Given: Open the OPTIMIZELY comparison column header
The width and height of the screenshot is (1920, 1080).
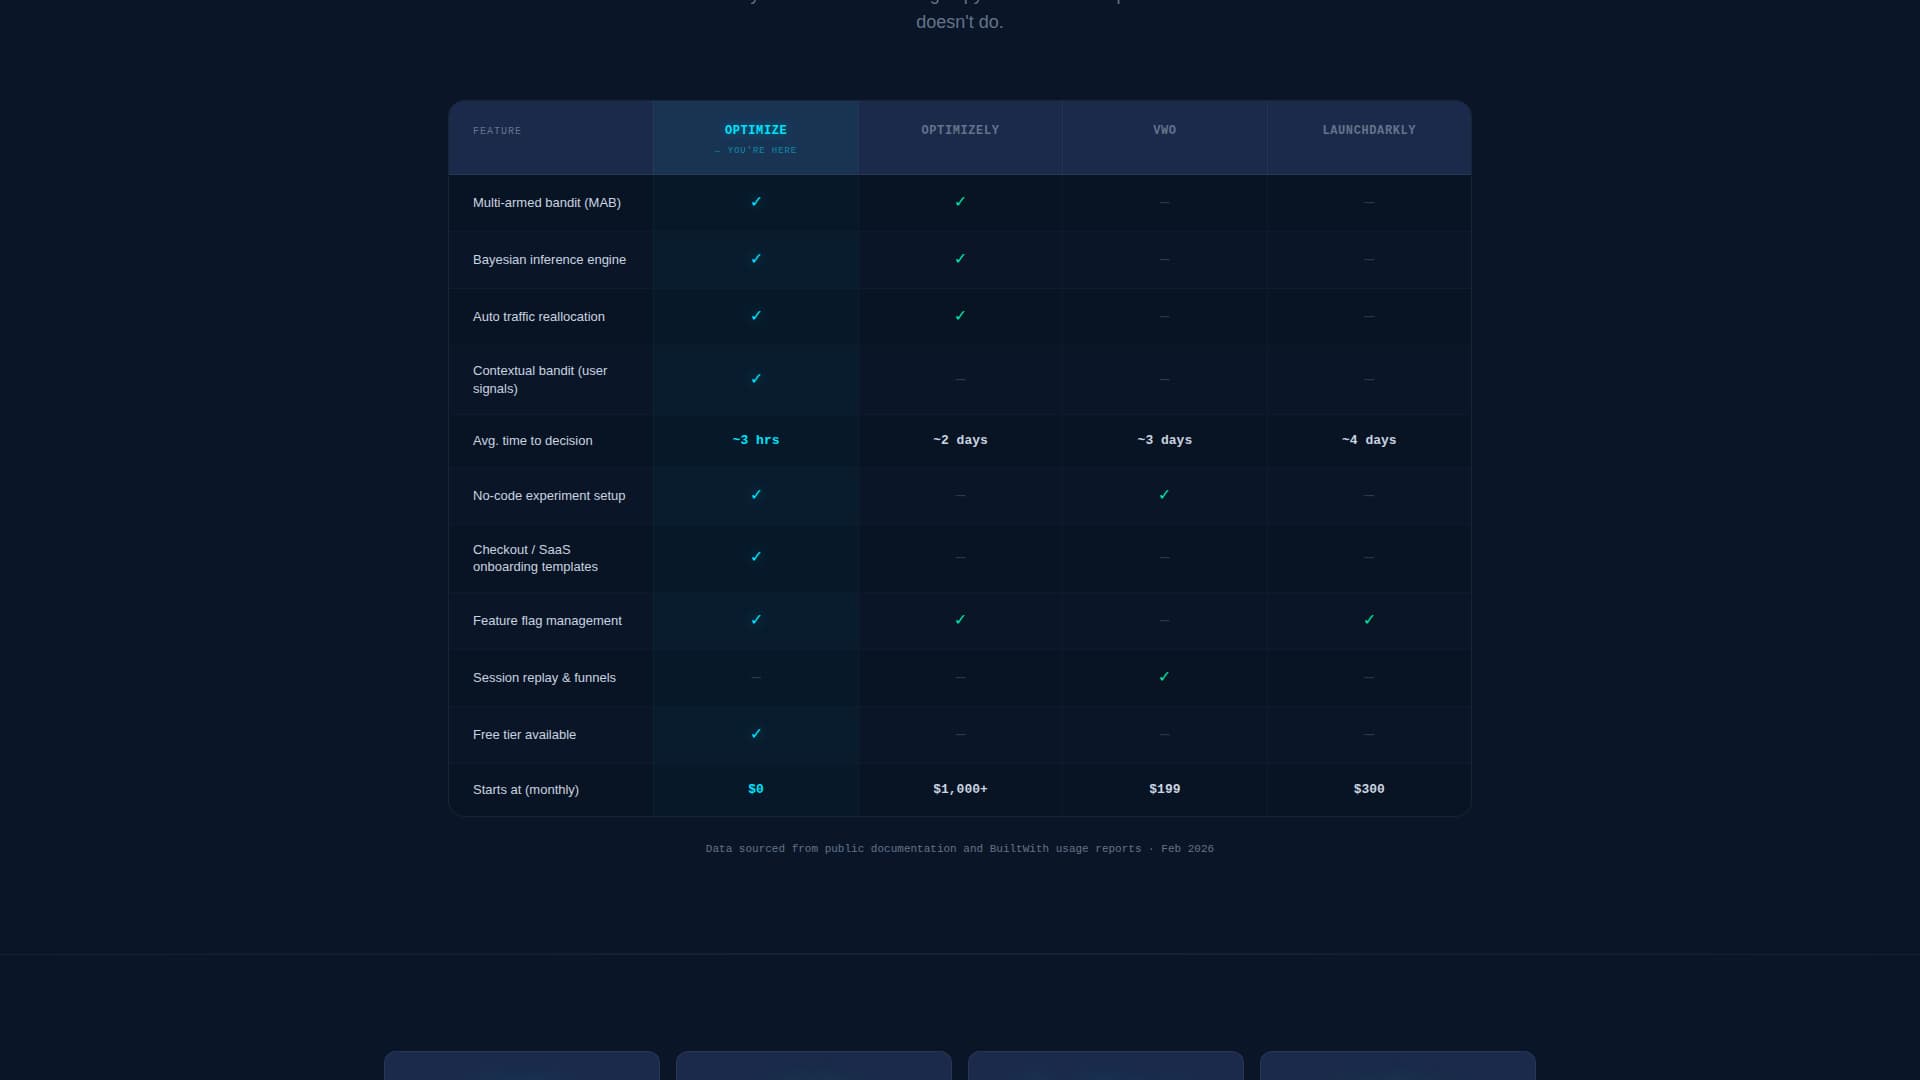Looking at the screenshot, I should click(960, 129).
